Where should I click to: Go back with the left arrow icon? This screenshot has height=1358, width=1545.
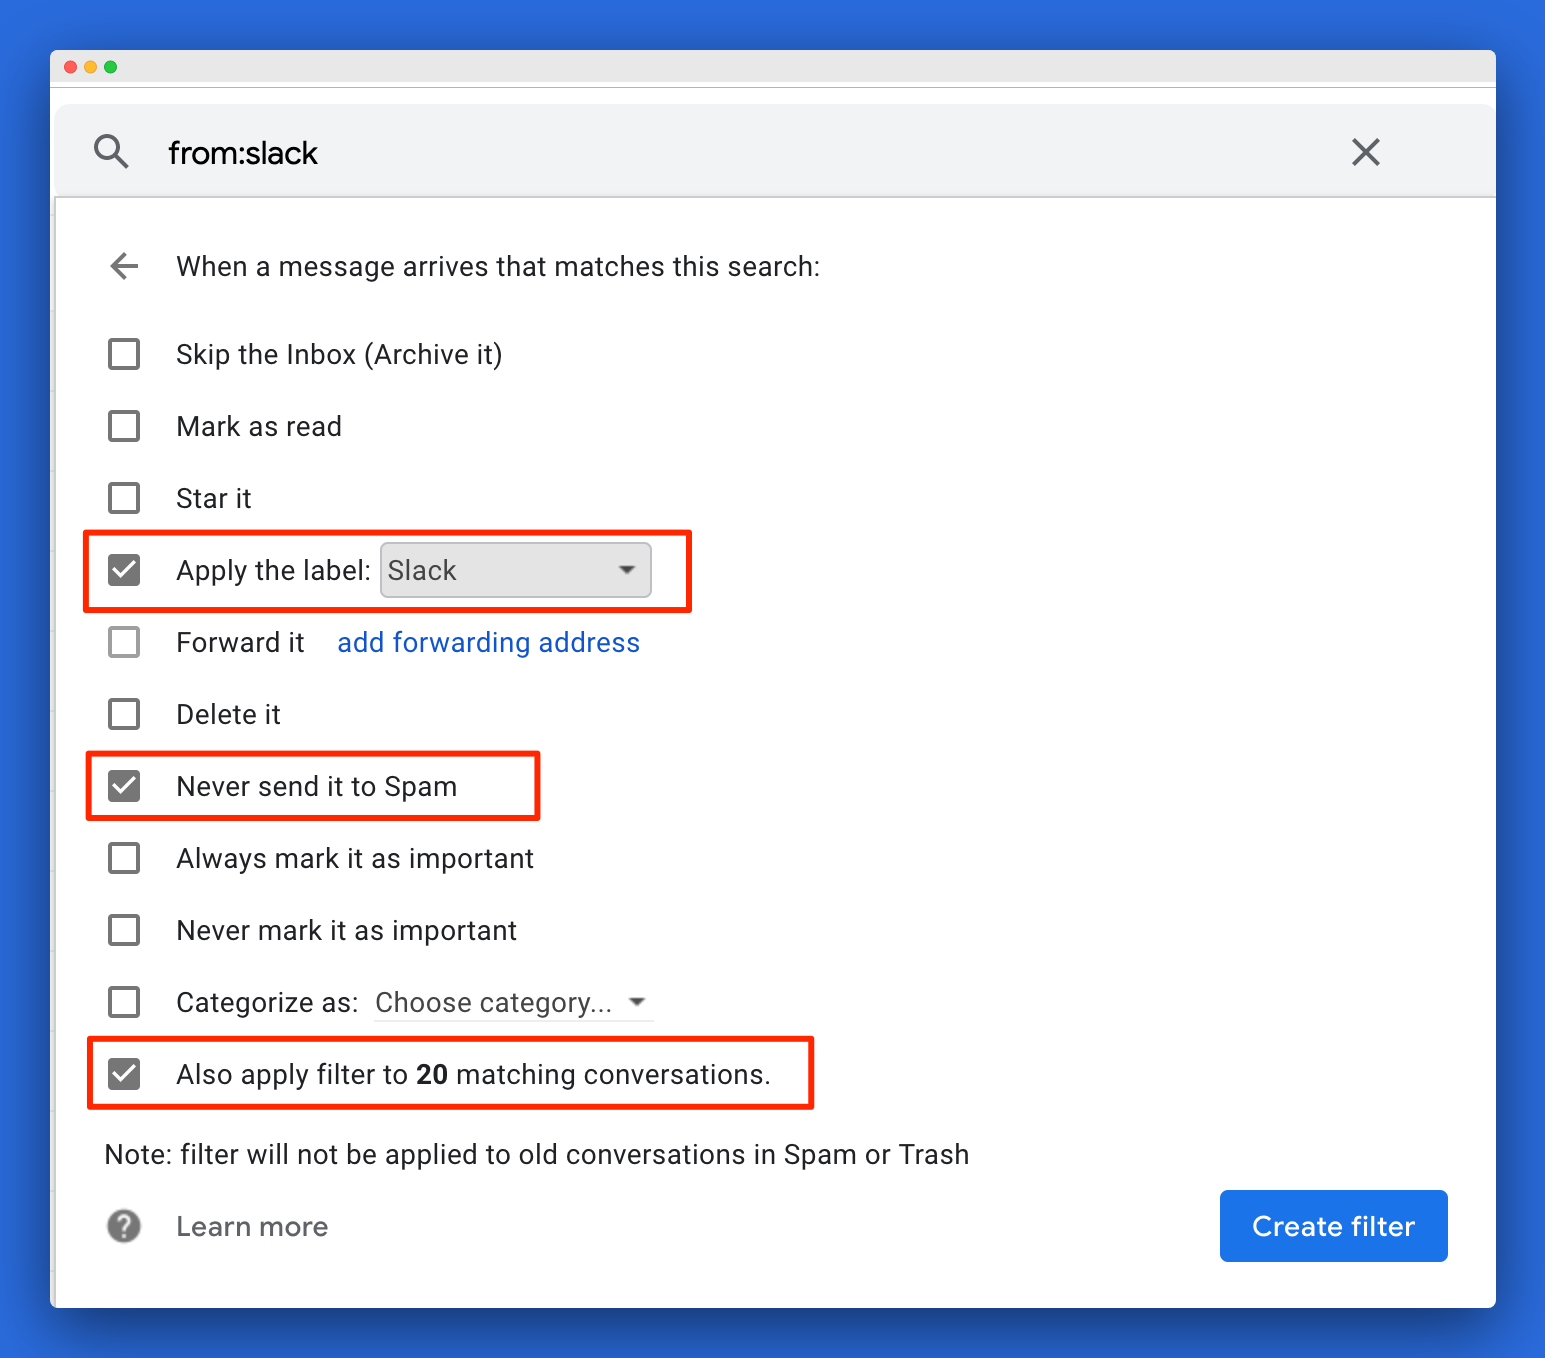[124, 266]
